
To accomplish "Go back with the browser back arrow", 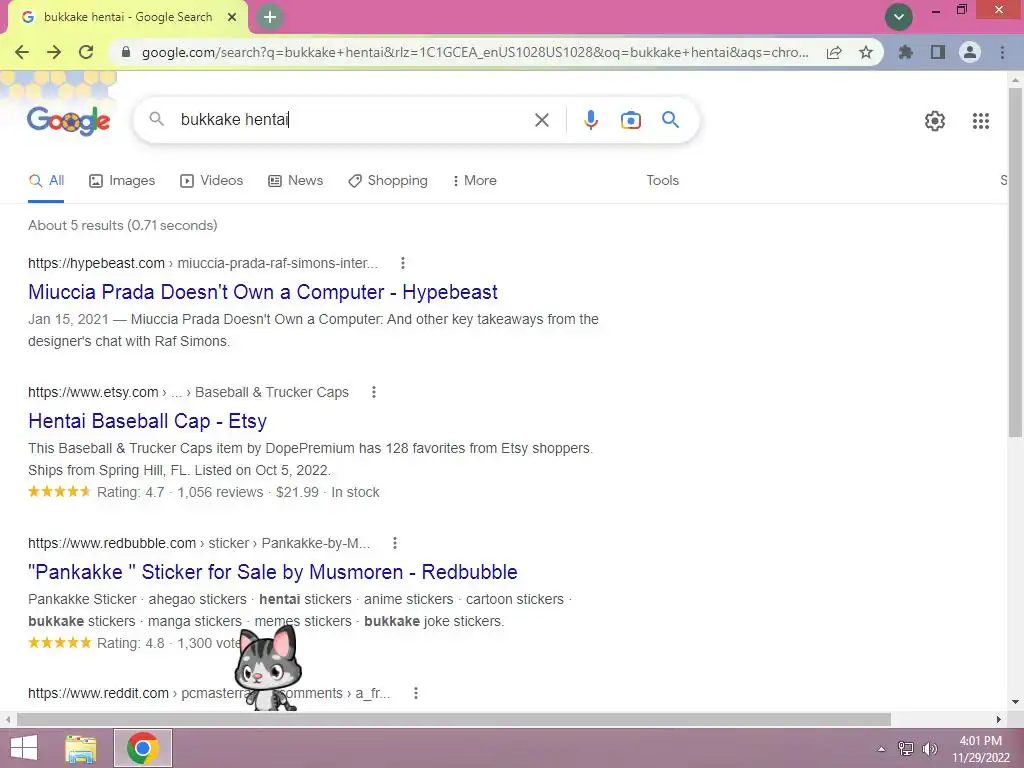I will [22, 52].
